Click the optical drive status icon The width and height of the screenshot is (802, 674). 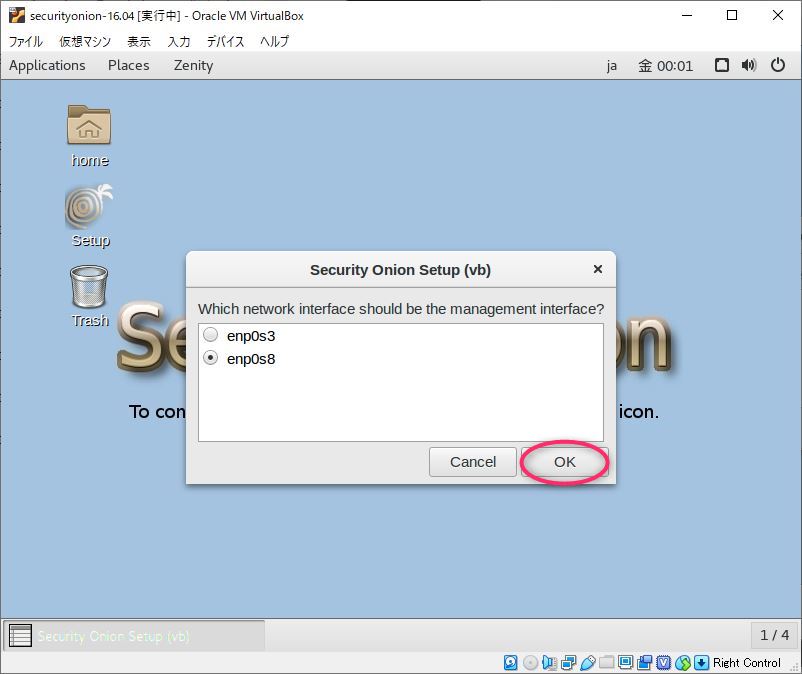coord(530,663)
